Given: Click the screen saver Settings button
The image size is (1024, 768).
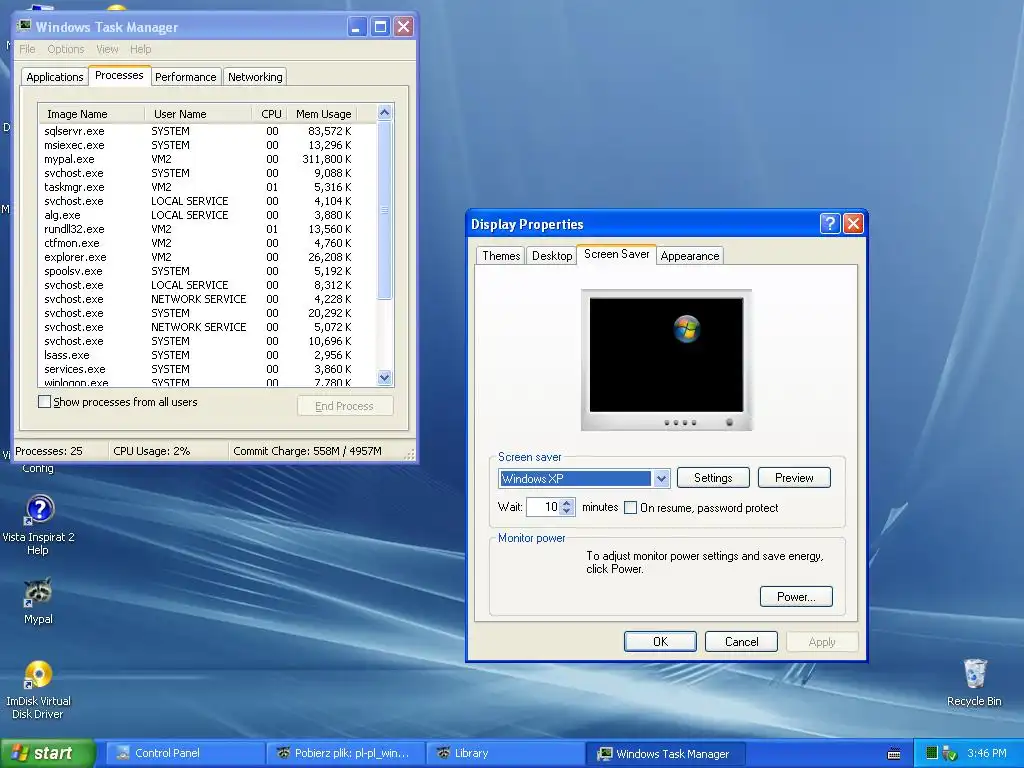Looking at the screenshot, I should [x=713, y=477].
